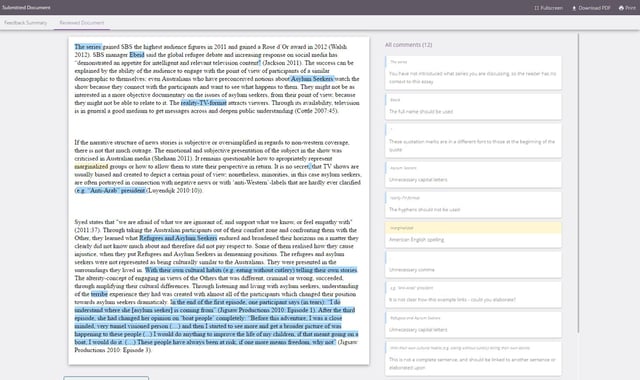640x380 pixels.
Task: Click highlighted phrase 'The series' in document
Action: (88, 47)
